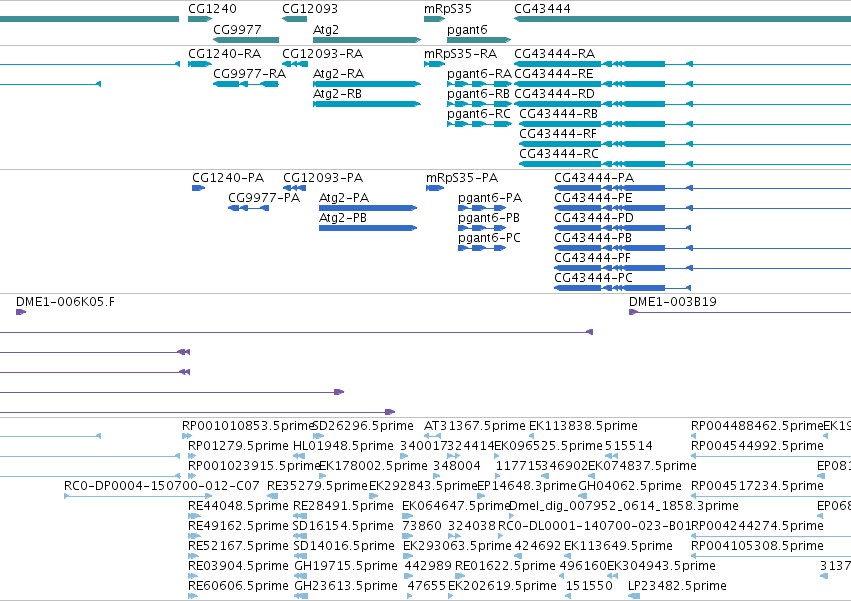Click the CG9977 gene bar
Viewport: 851px width, 601px height.
pos(246,40)
